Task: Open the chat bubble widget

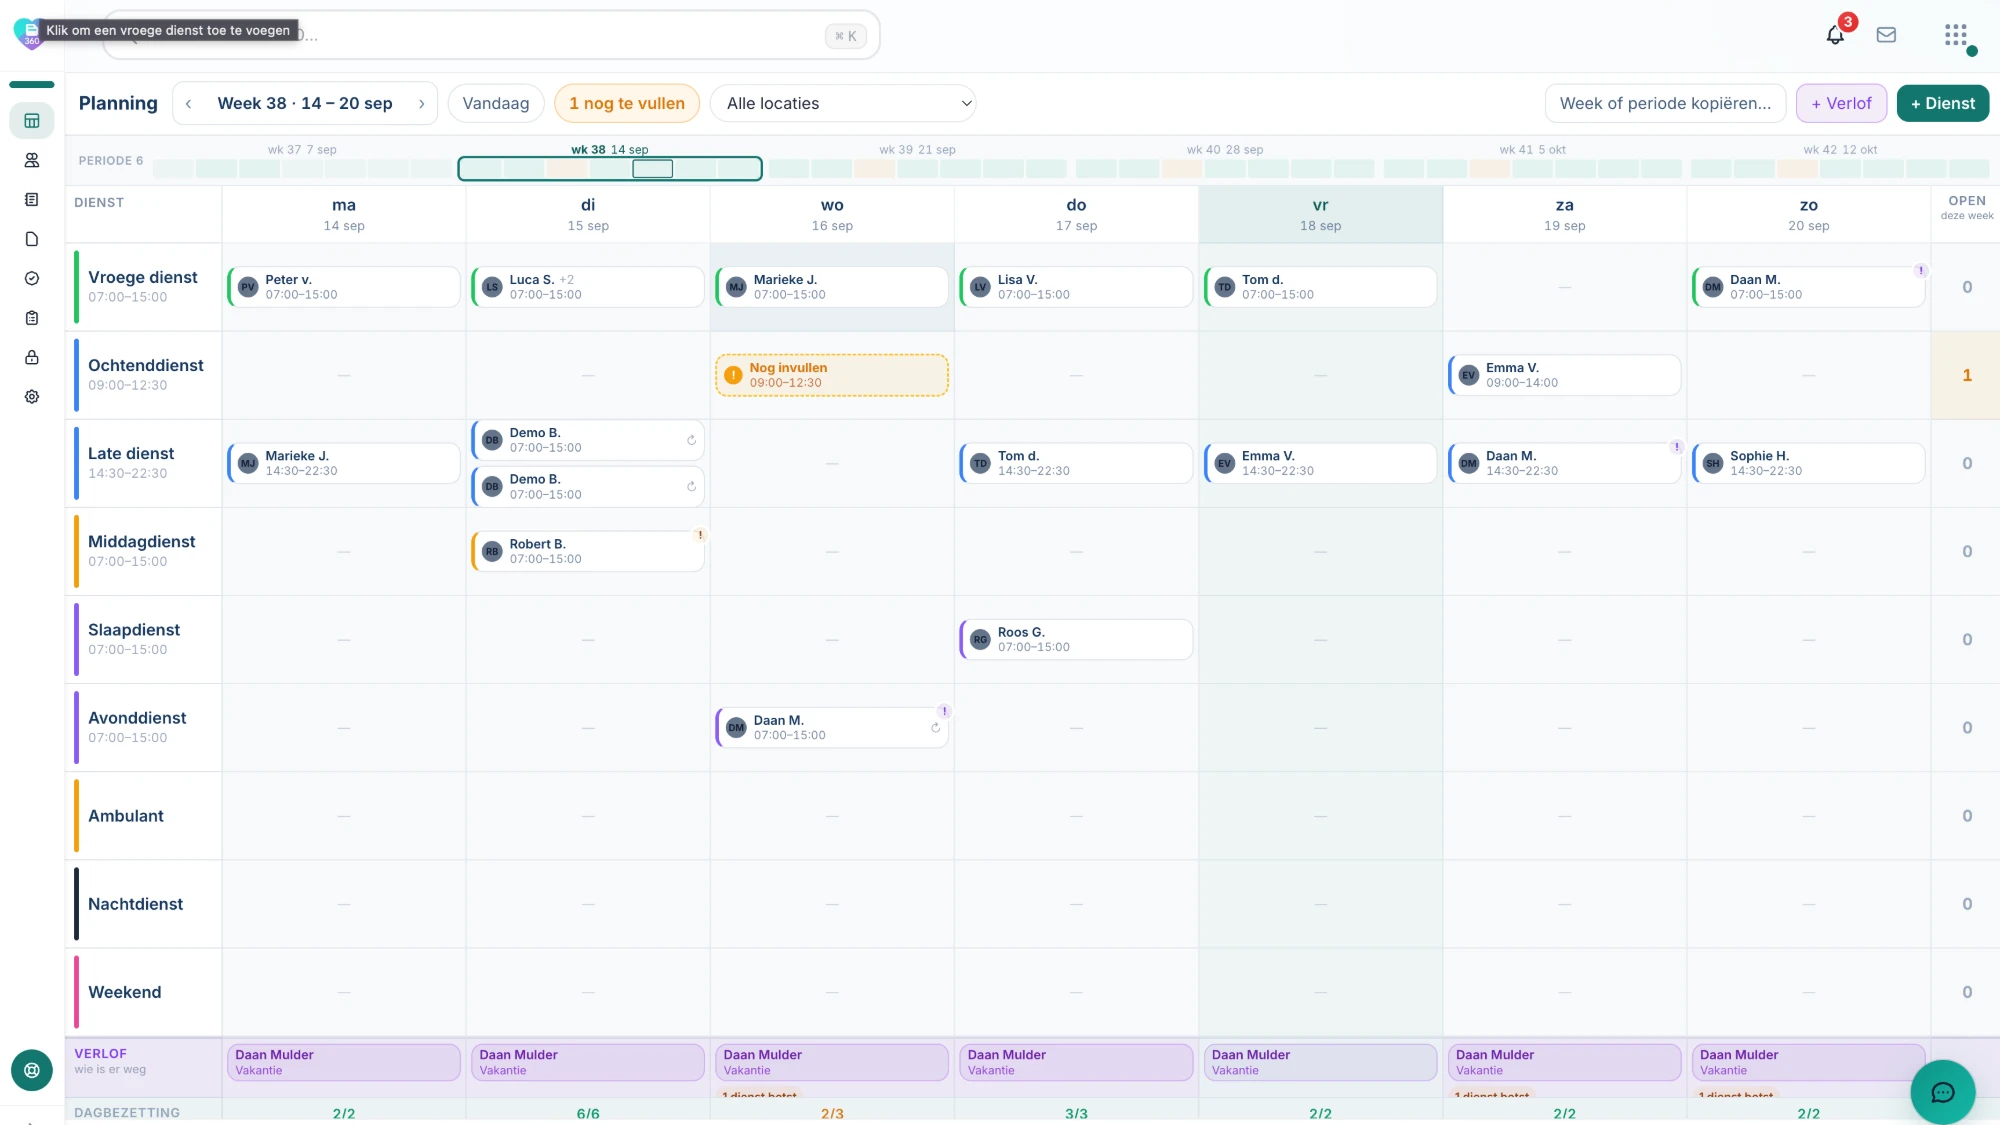Action: click(x=1942, y=1092)
